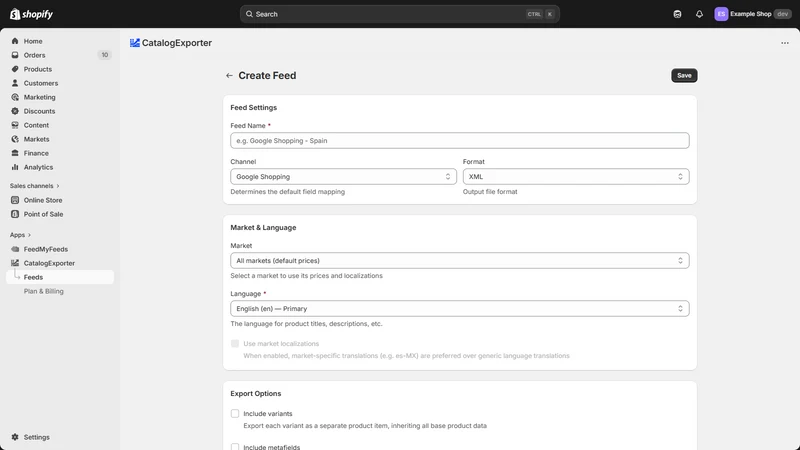Click the Products tag icon
The width and height of the screenshot is (800, 450).
15,69
